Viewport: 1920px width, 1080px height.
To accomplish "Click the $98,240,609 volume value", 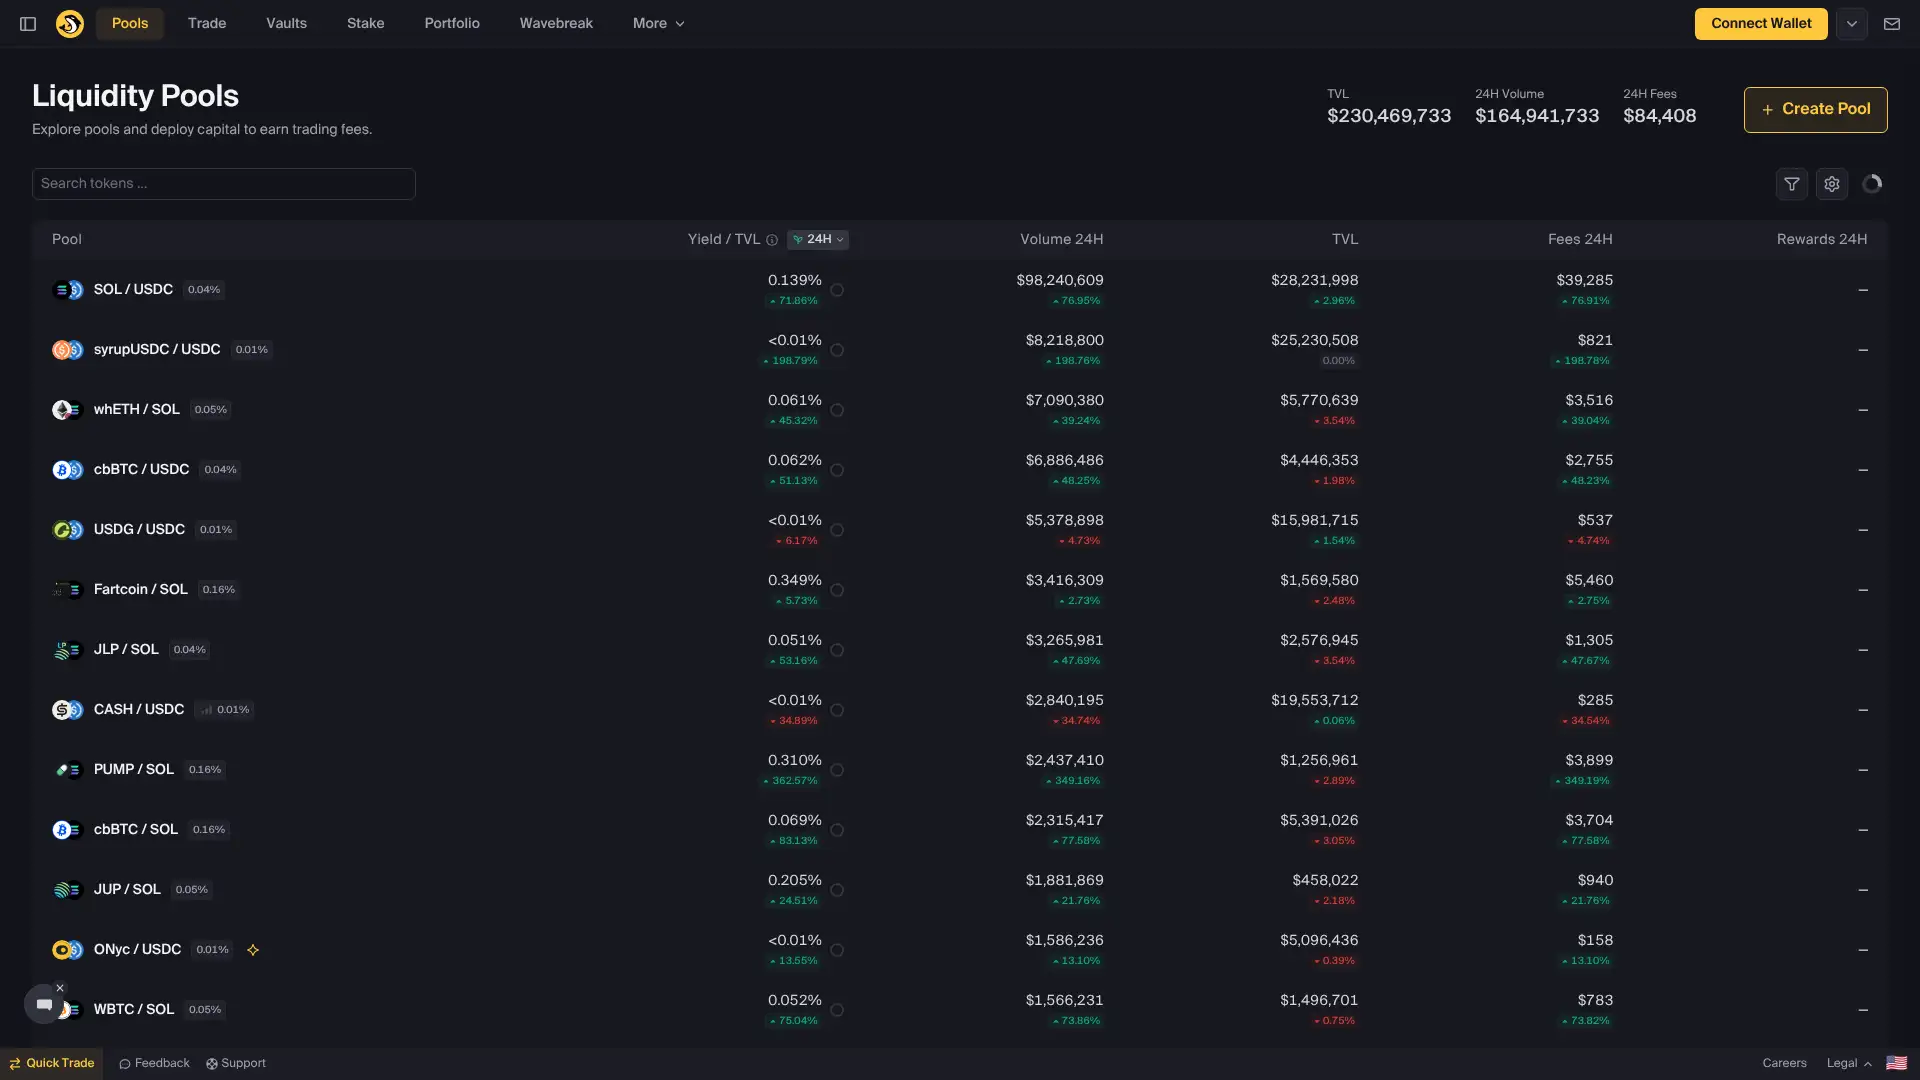I will click(x=1060, y=281).
